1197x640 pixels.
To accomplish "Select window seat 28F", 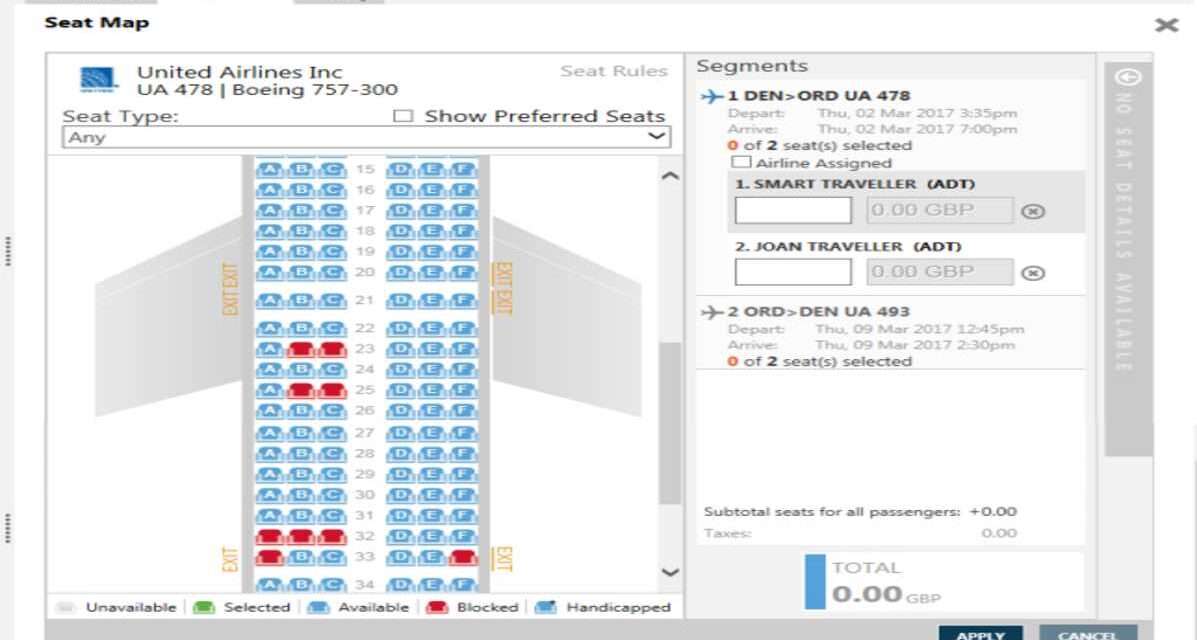I will (x=462, y=453).
